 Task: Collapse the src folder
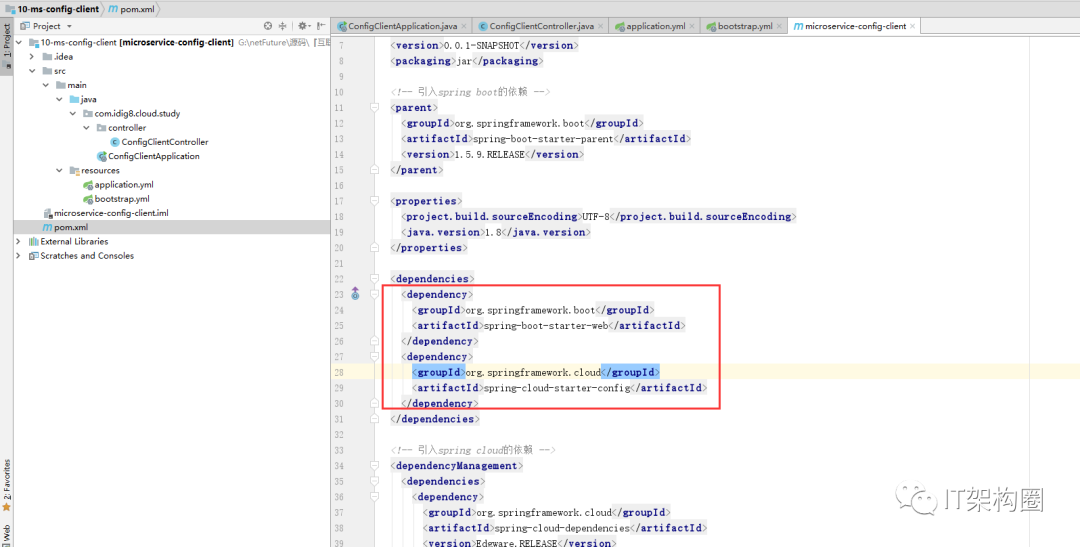coord(32,71)
